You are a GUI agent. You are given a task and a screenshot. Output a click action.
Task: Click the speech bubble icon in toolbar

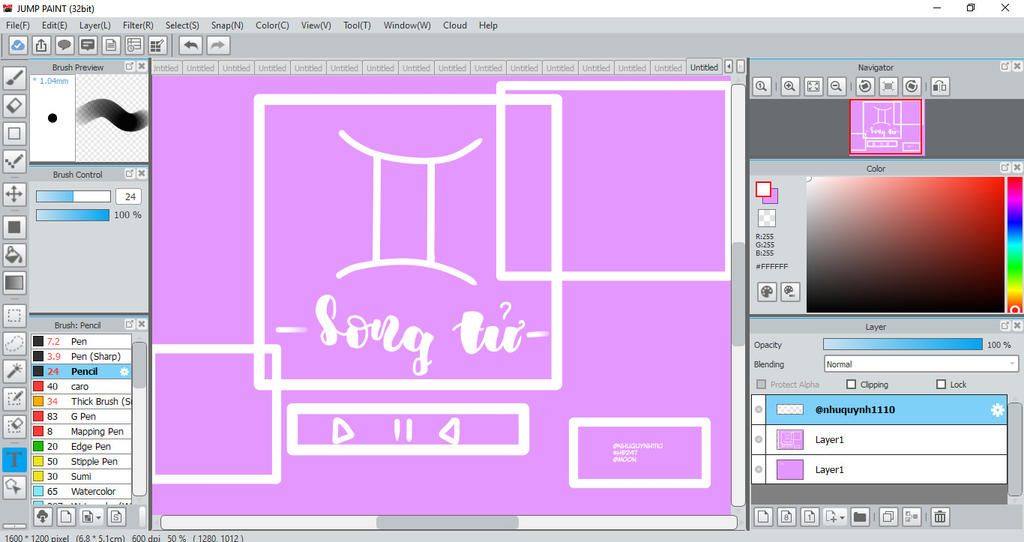[64, 45]
